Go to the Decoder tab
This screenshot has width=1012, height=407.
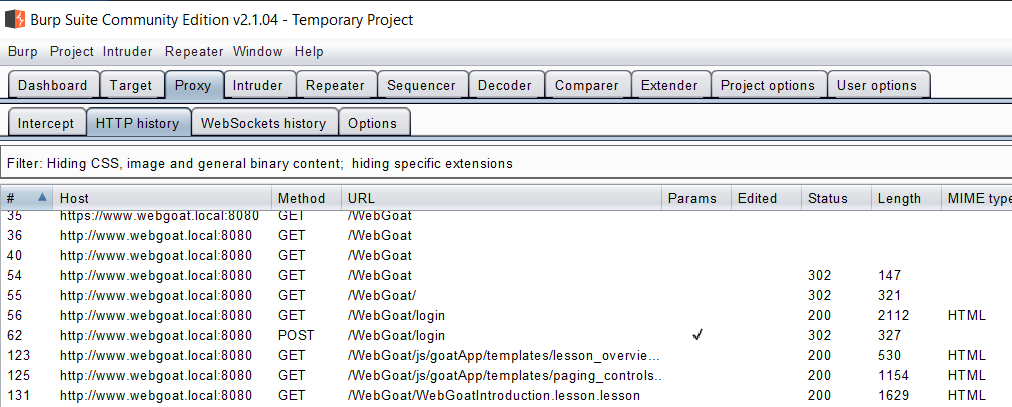(x=505, y=85)
